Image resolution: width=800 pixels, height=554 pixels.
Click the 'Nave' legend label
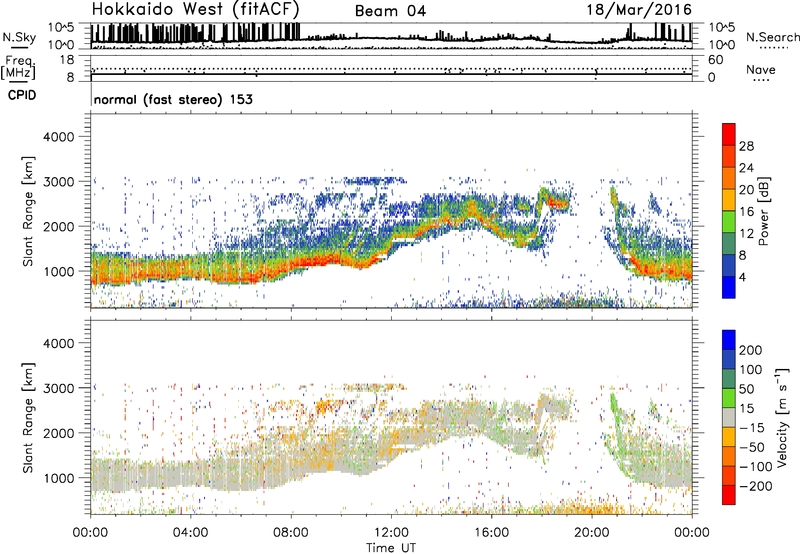pos(761,69)
